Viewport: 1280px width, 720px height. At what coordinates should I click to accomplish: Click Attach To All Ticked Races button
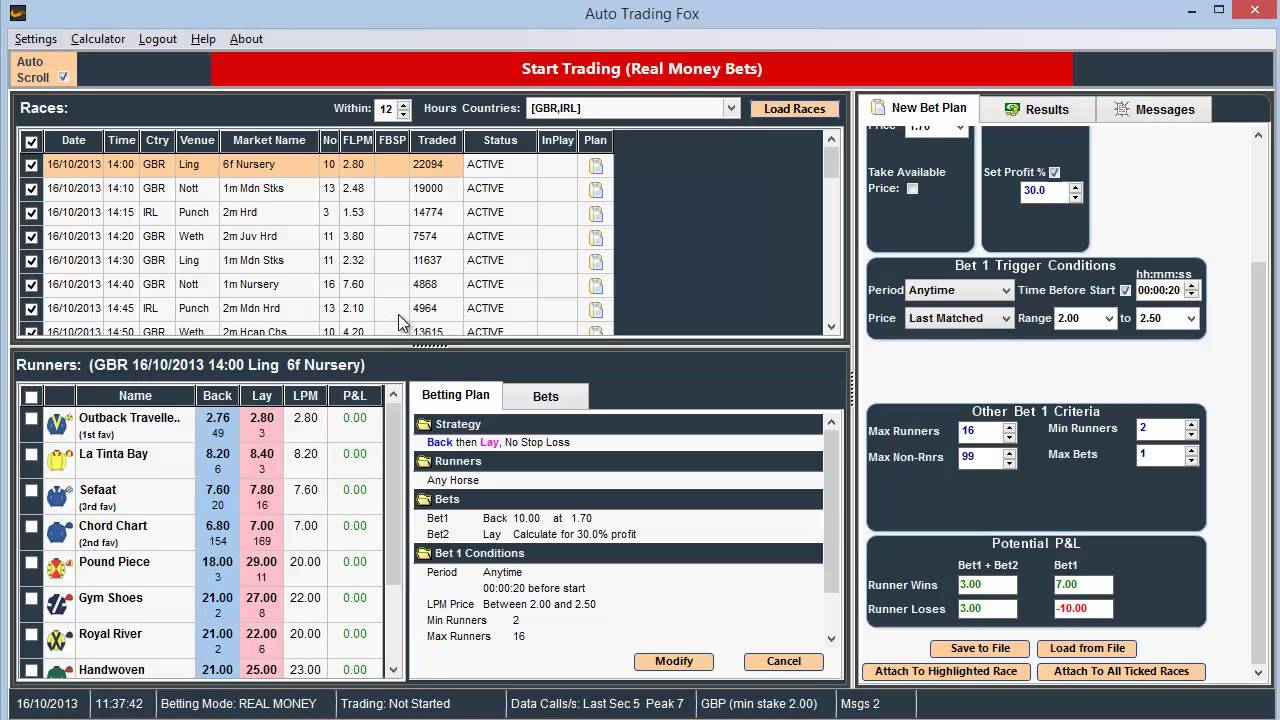[x=1121, y=671]
